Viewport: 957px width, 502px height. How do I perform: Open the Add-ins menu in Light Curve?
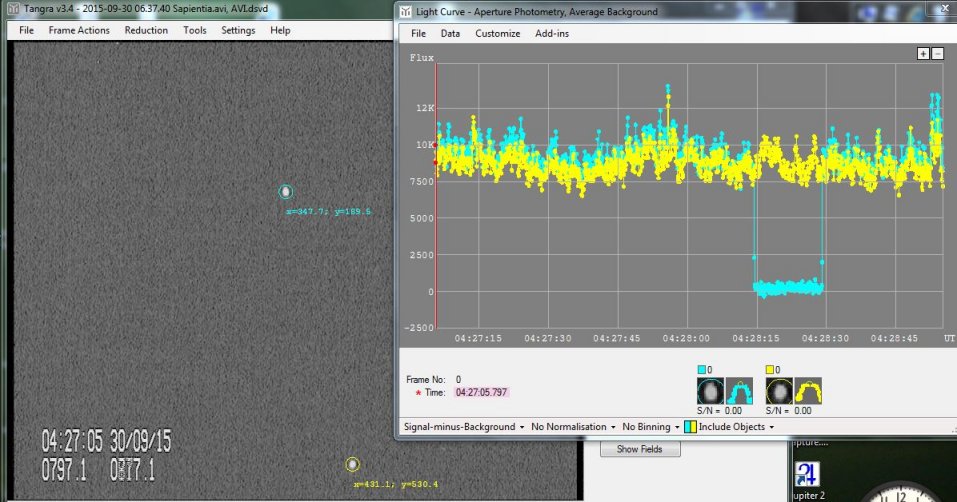[x=552, y=33]
